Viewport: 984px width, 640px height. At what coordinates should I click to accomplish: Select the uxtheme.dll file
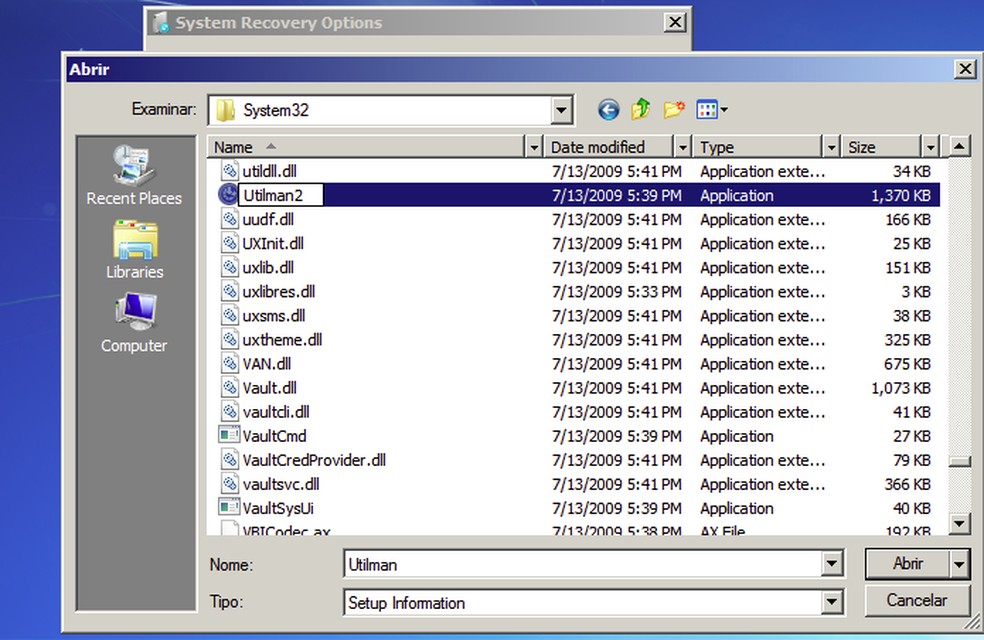pyautogui.click(x=282, y=340)
